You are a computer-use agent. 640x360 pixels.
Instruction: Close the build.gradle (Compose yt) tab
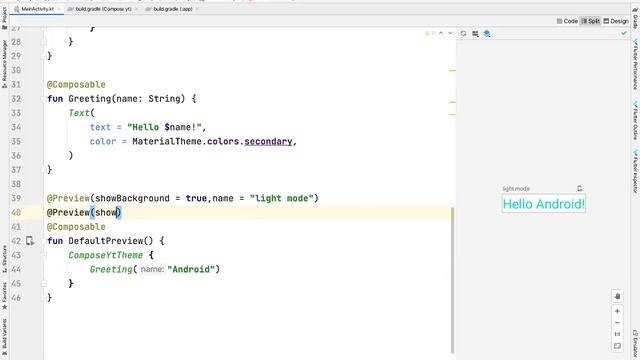(136, 9)
